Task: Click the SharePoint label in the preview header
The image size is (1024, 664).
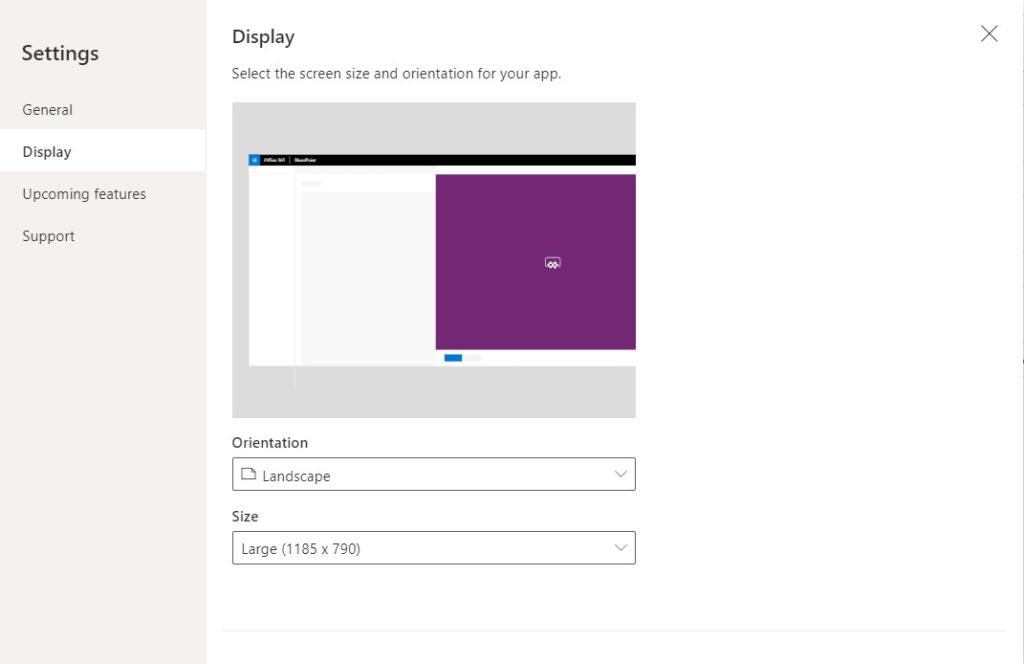Action: (x=305, y=160)
